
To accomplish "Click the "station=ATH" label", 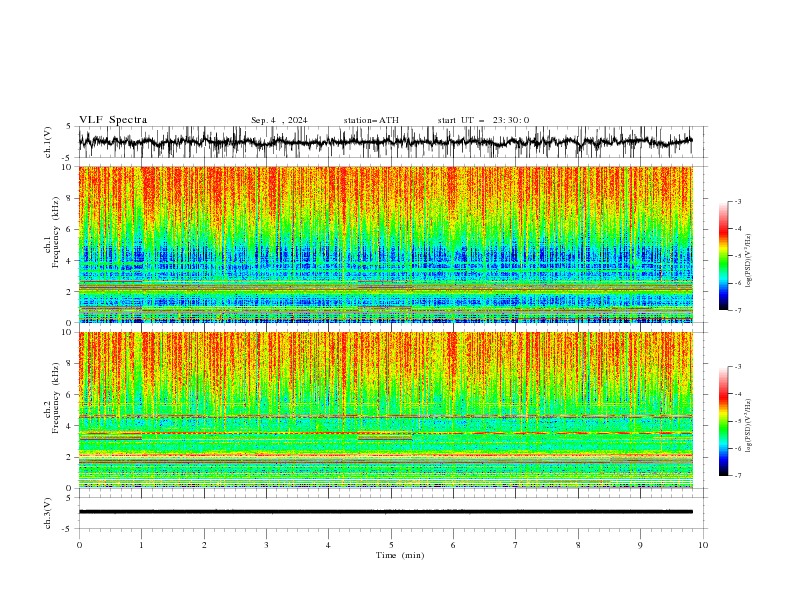I will click(x=371, y=120).
